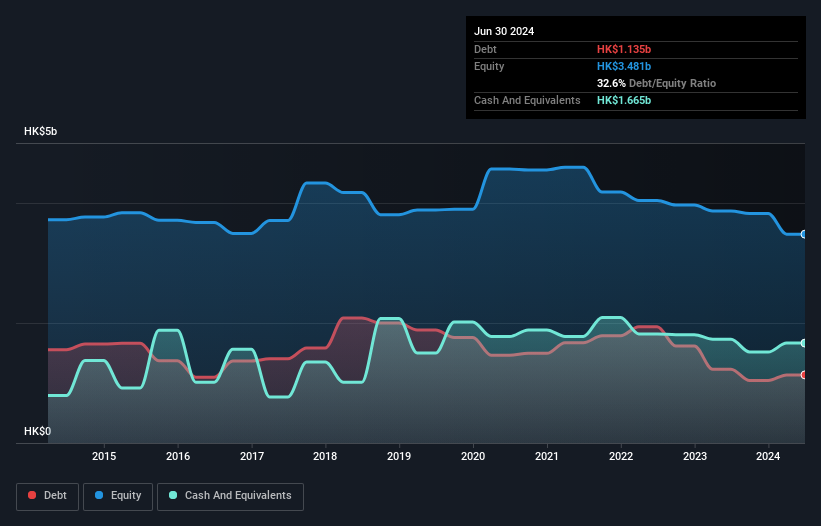Click the red Debt endpoint marker
Image resolution: width=821 pixels, height=526 pixels.
[x=804, y=375]
